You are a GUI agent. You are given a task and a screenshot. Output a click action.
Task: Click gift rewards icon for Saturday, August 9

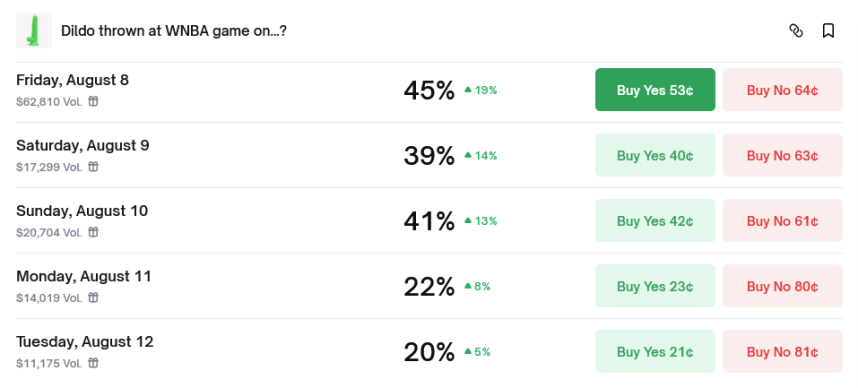click(94, 166)
